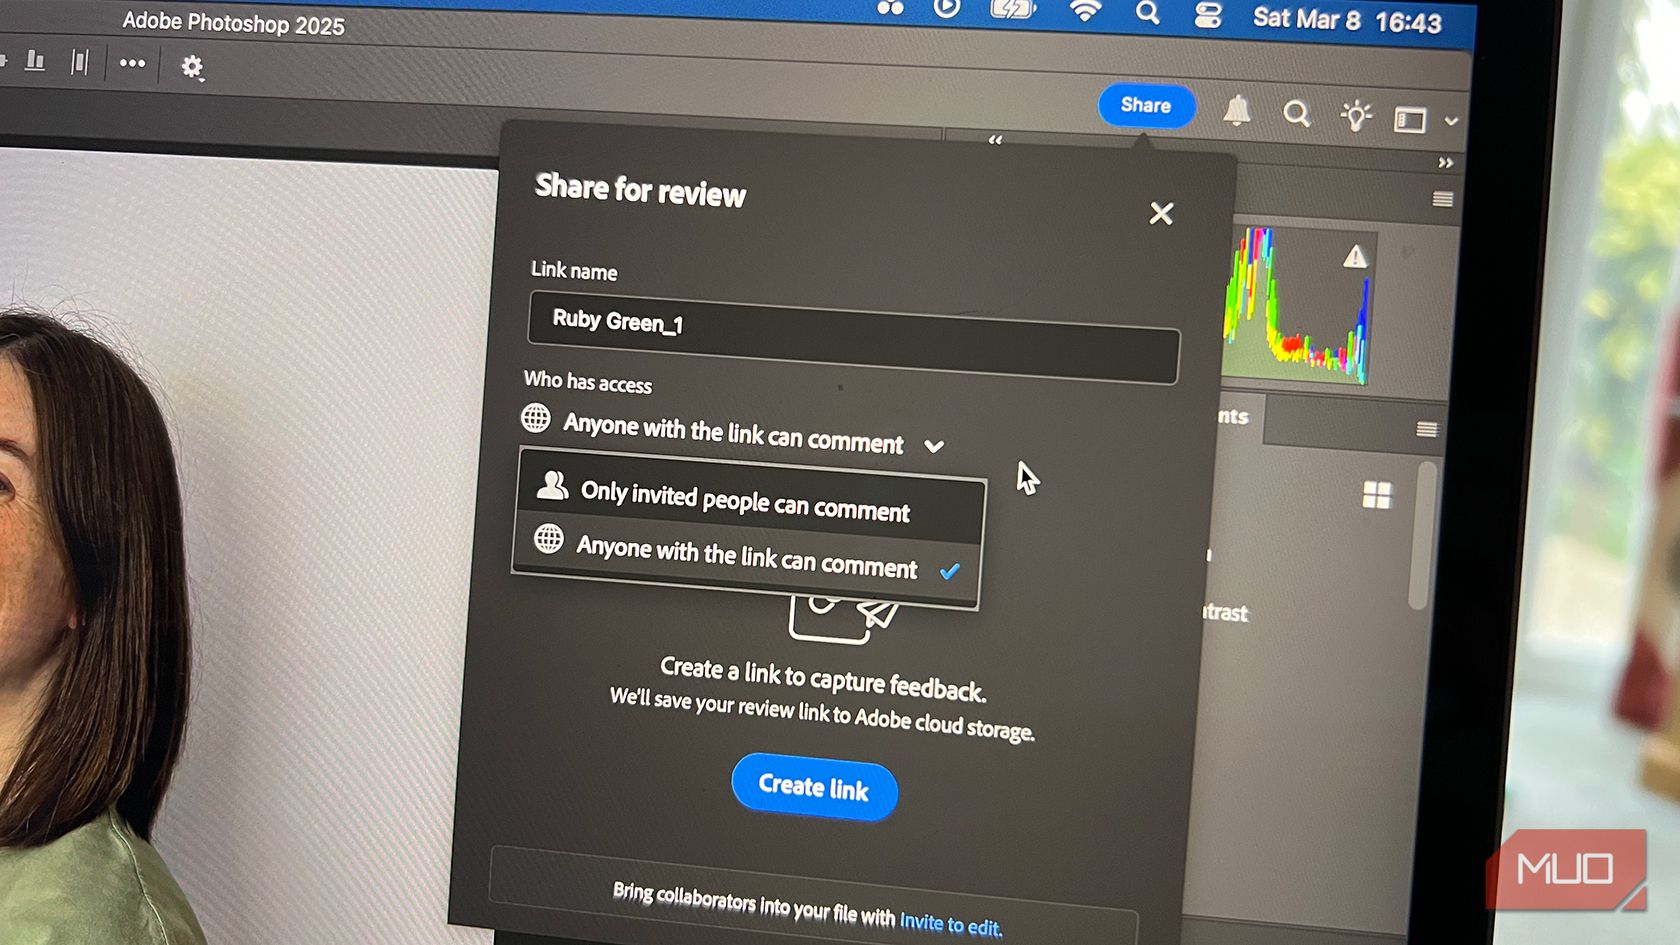Follow the 'Invite to edit' link
The image size is (1680, 945).
tap(950, 924)
